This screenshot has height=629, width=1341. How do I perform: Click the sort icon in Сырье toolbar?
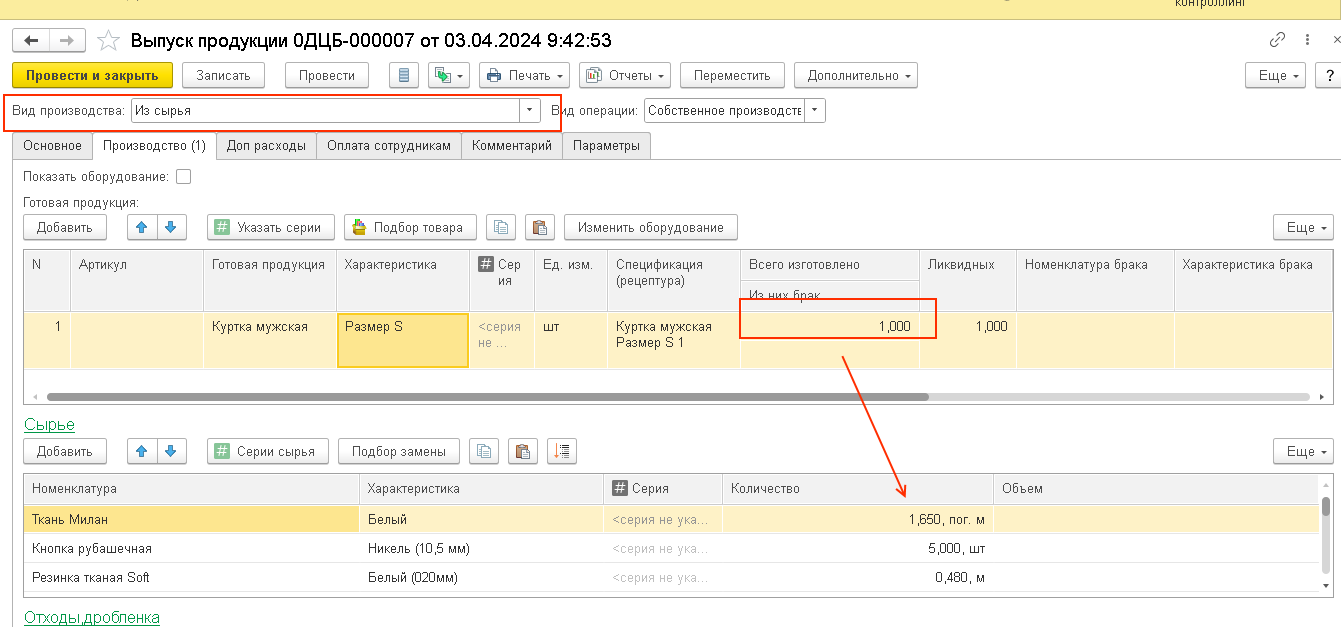pos(562,451)
